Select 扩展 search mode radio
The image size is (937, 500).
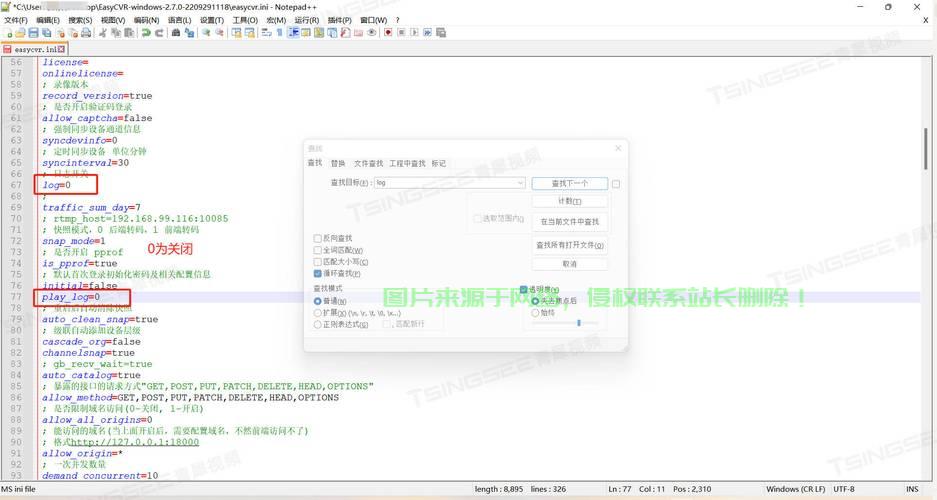(317, 313)
